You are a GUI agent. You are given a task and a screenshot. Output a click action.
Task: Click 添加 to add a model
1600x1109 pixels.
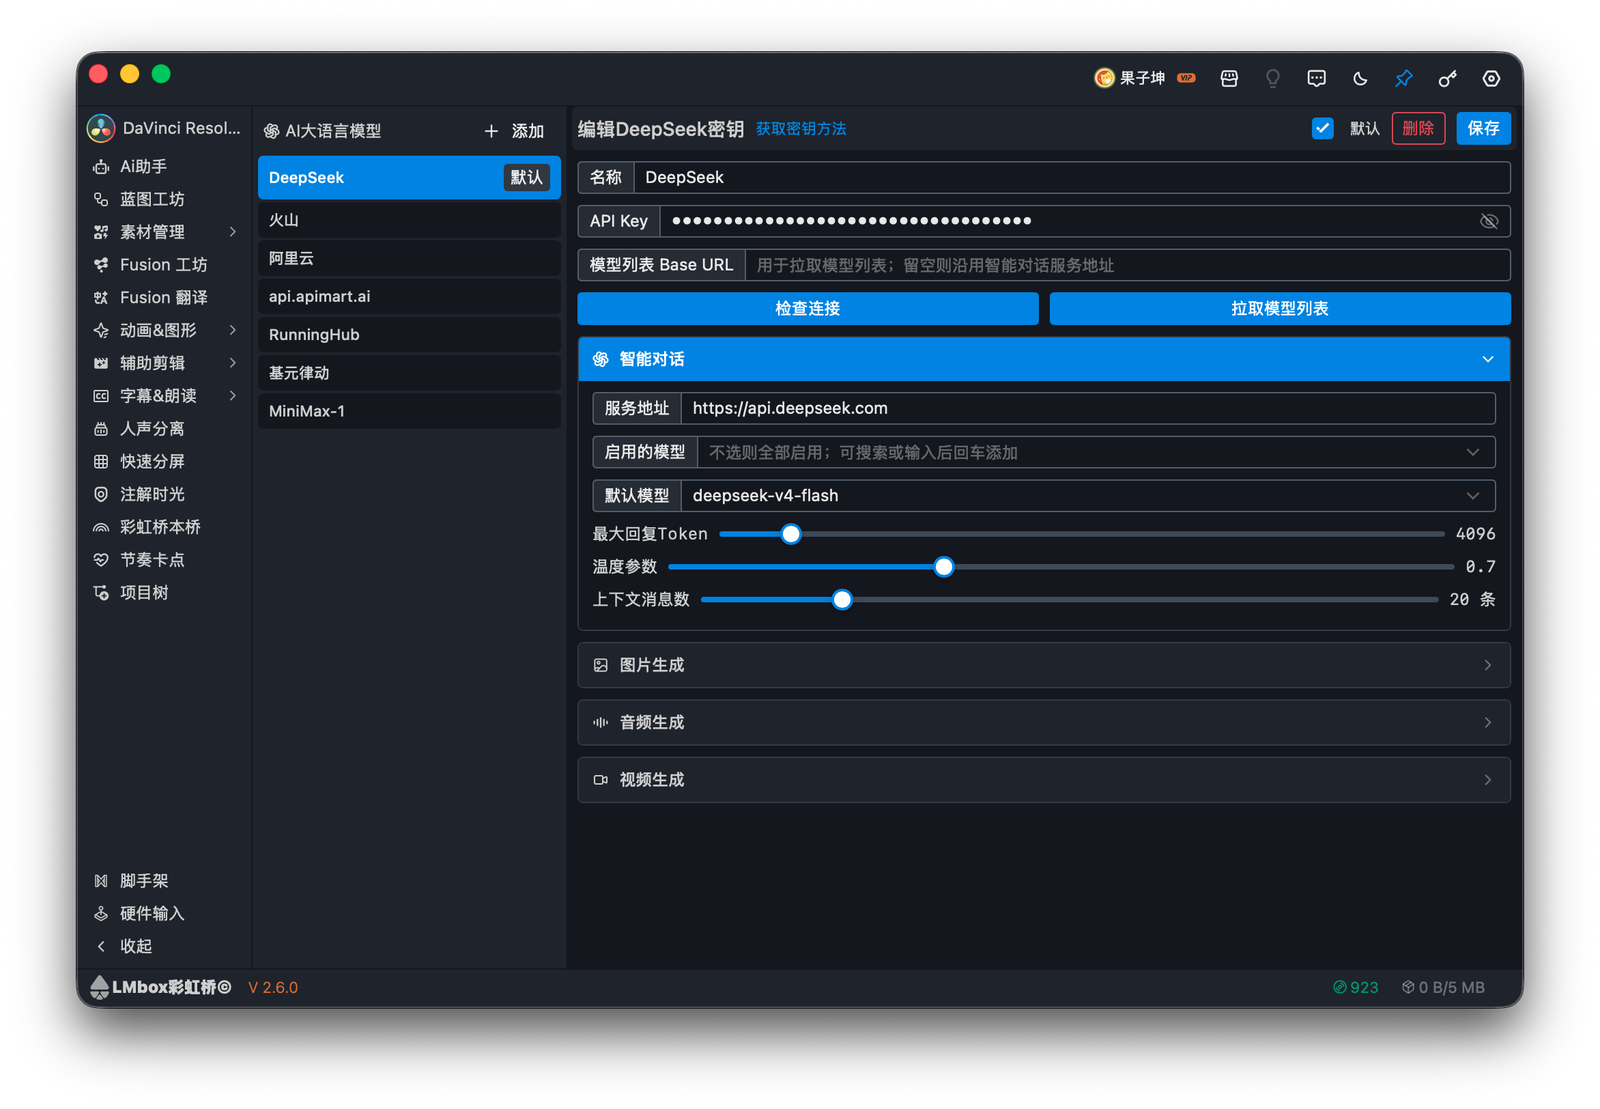point(514,131)
